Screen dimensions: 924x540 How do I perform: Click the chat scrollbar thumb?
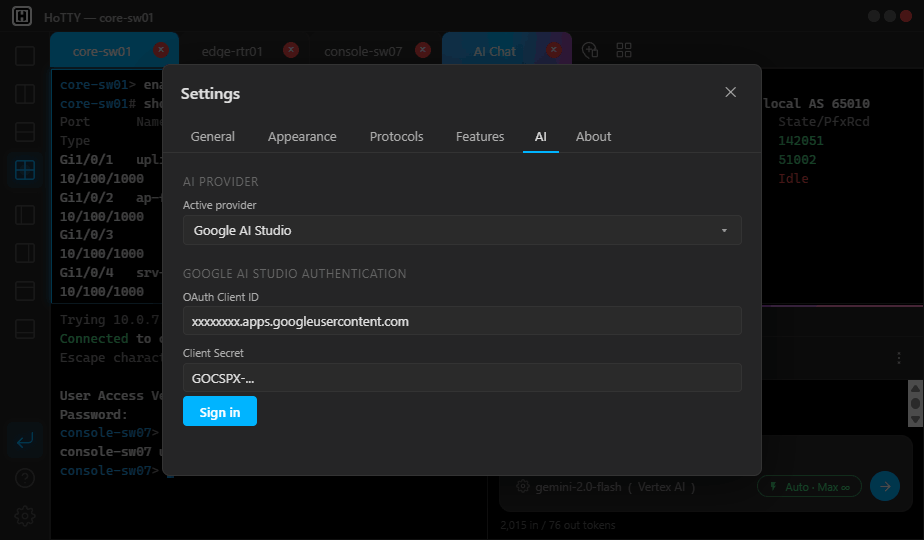(915, 403)
